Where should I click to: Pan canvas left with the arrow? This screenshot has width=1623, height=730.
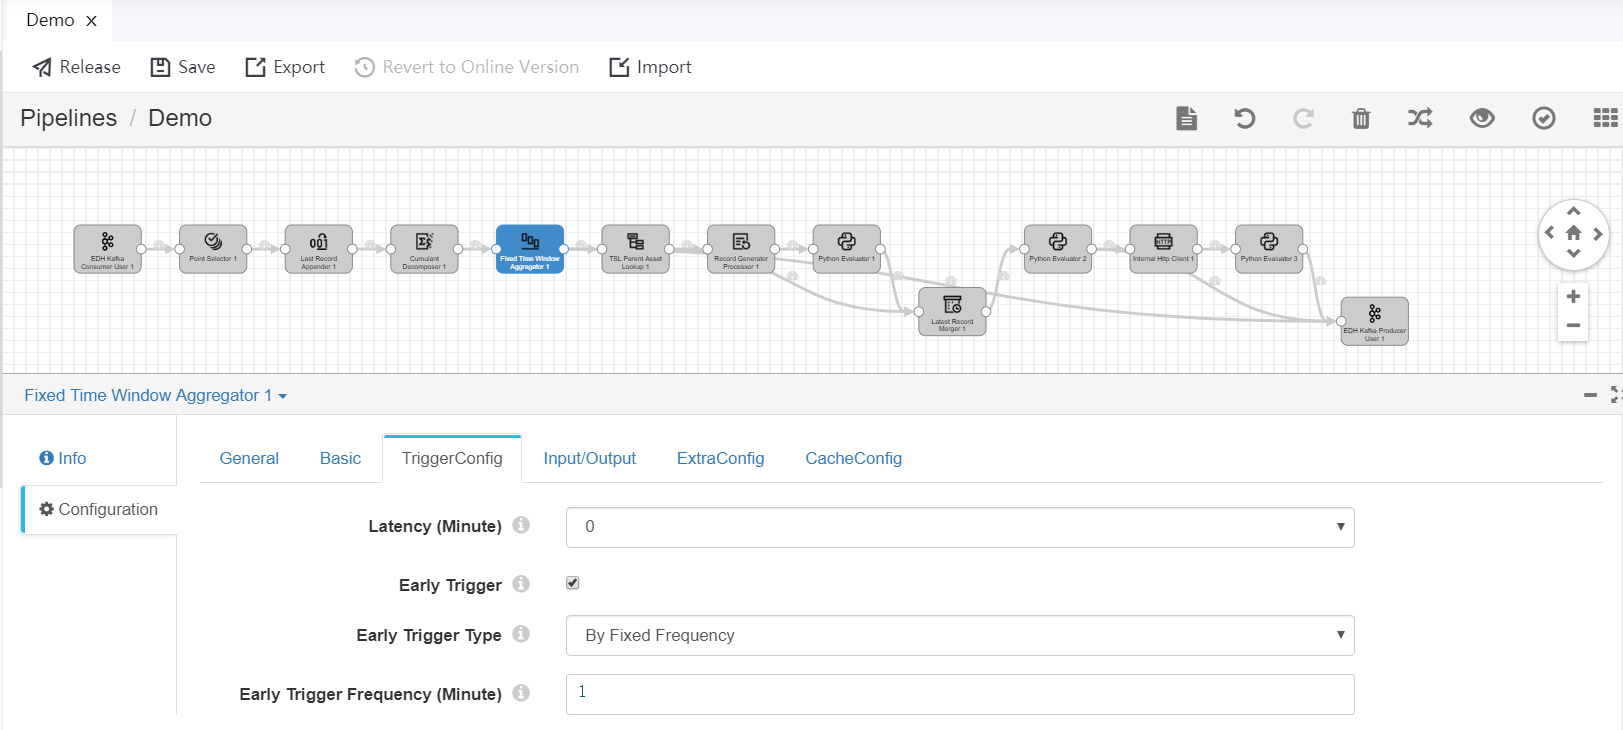coord(1549,233)
